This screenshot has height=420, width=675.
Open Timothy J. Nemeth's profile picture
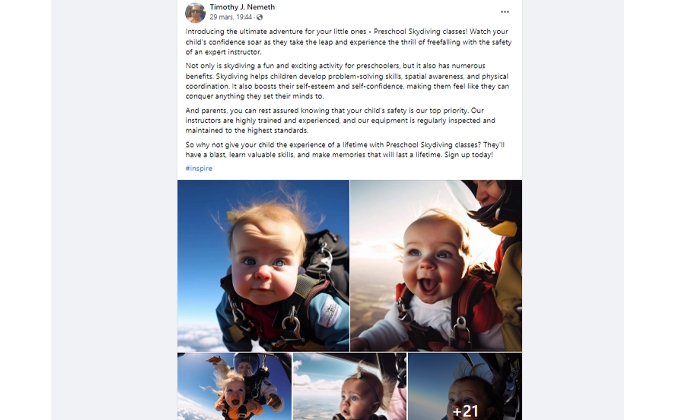coord(195,12)
